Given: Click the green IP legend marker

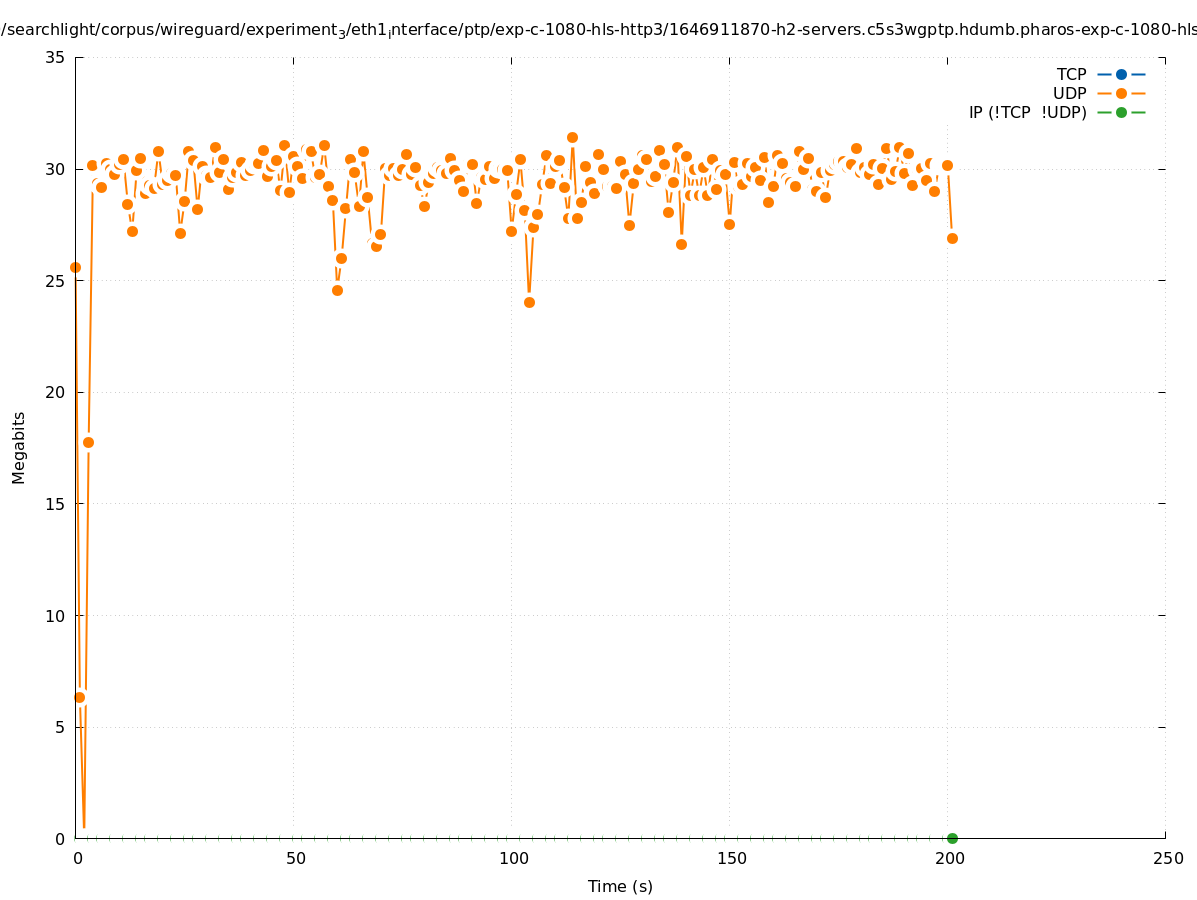Looking at the screenshot, I should [x=1121, y=112].
